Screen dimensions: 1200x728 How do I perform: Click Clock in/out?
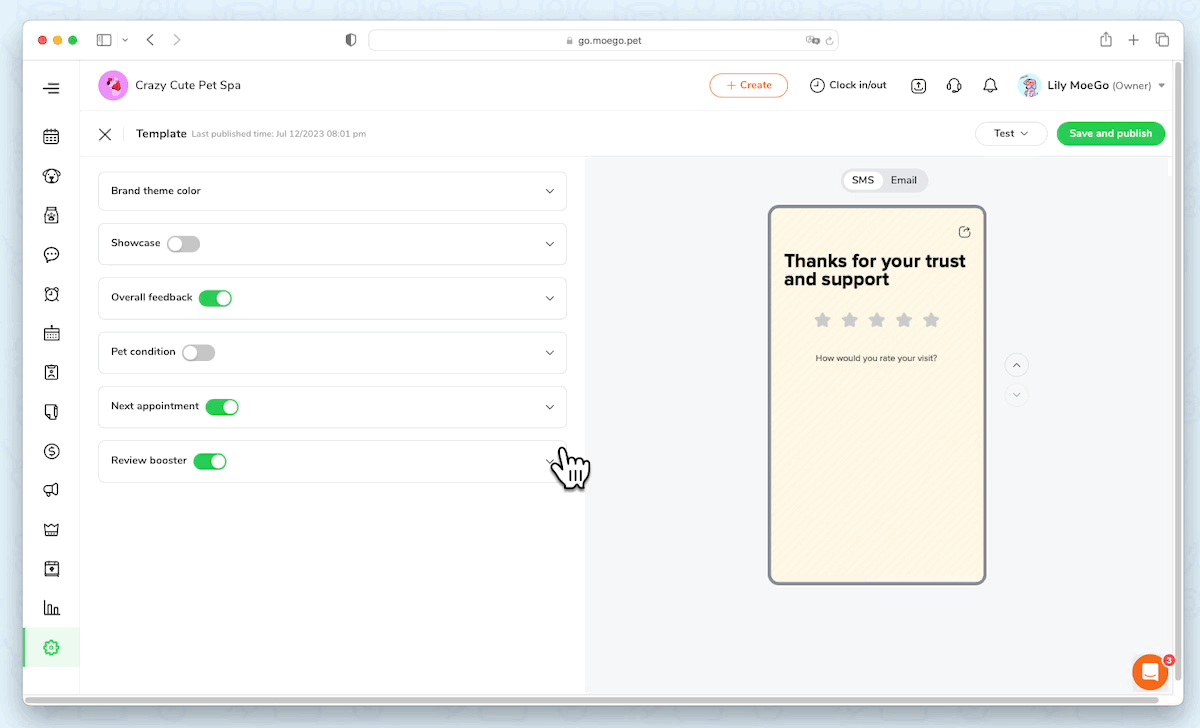point(848,86)
